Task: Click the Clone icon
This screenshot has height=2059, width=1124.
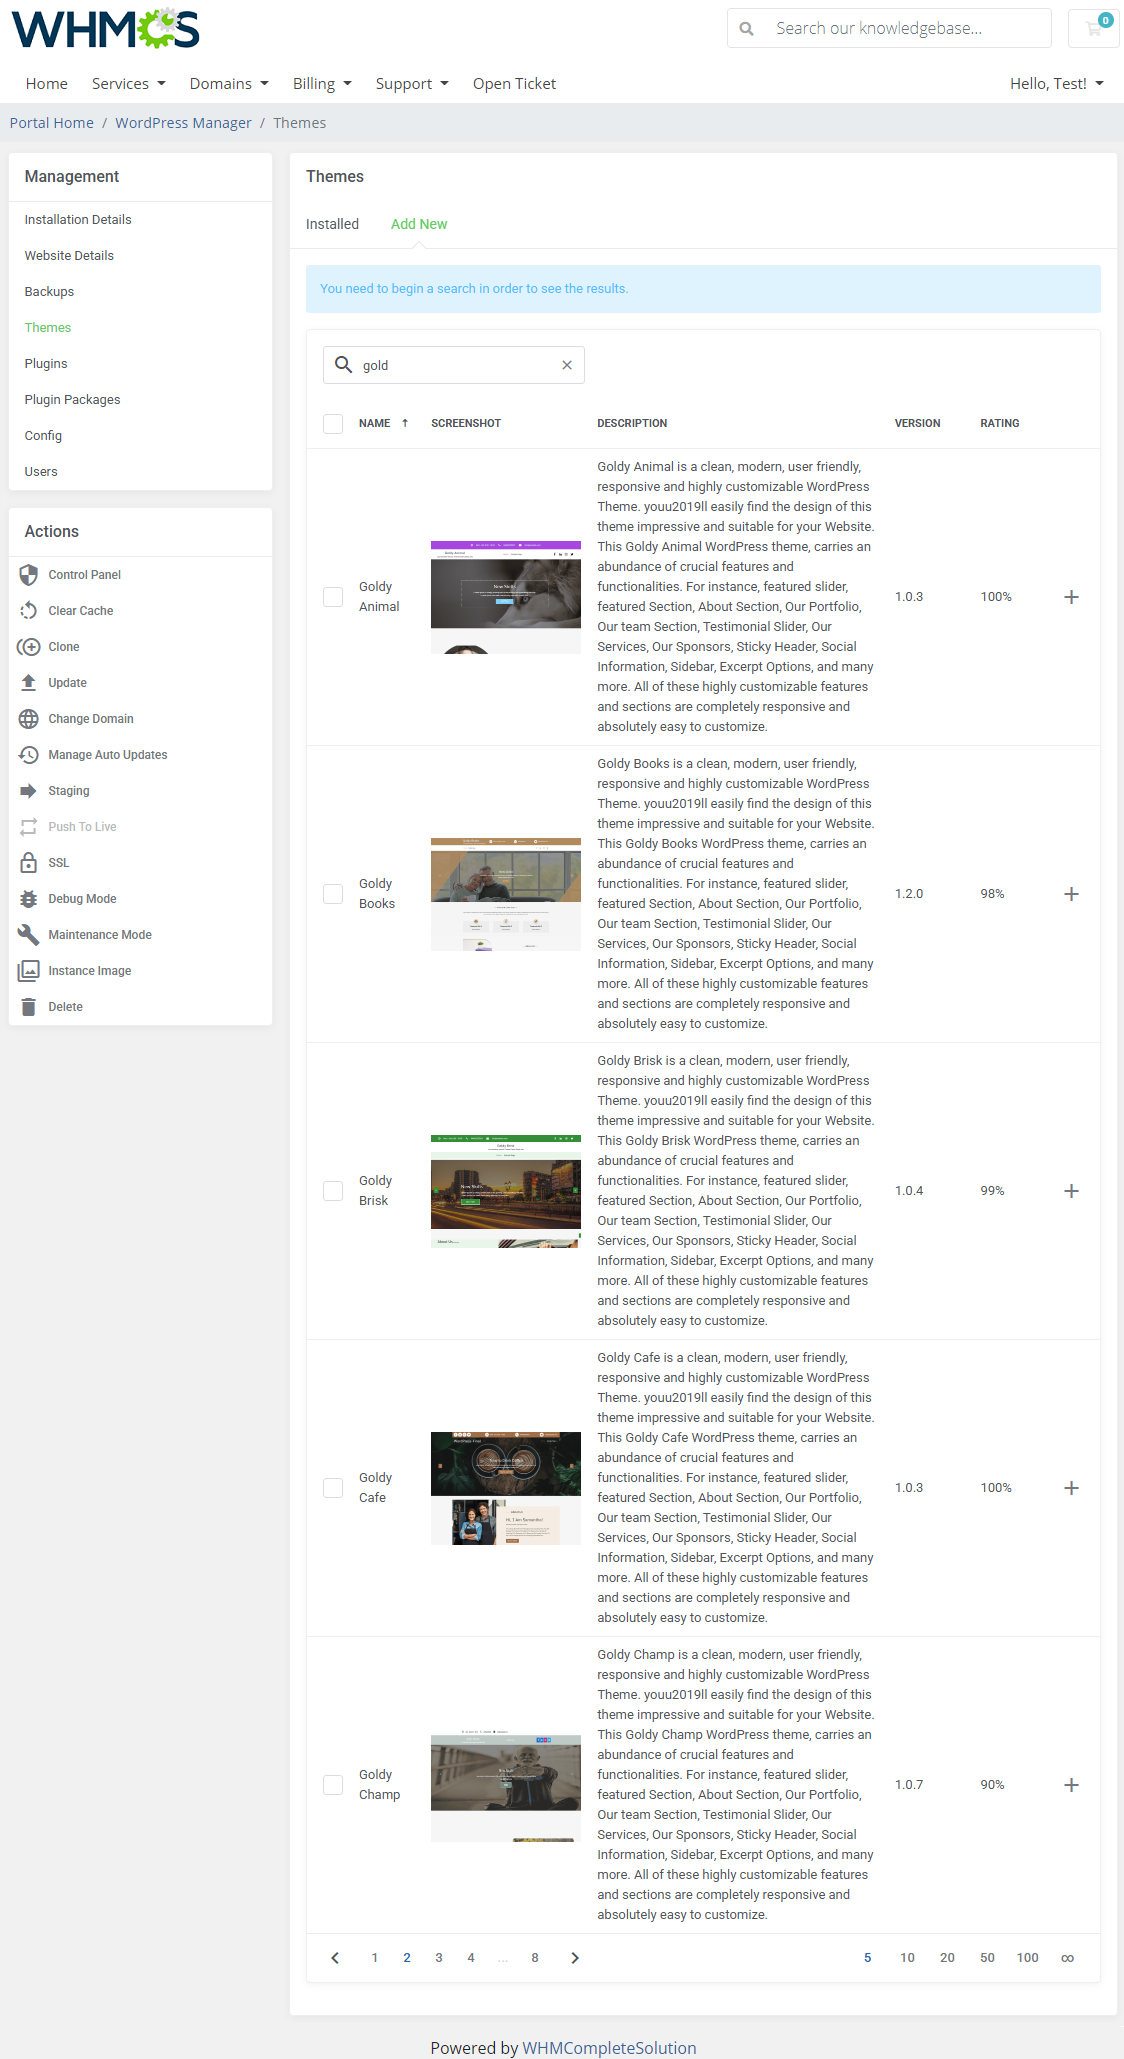Action: tap(29, 647)
